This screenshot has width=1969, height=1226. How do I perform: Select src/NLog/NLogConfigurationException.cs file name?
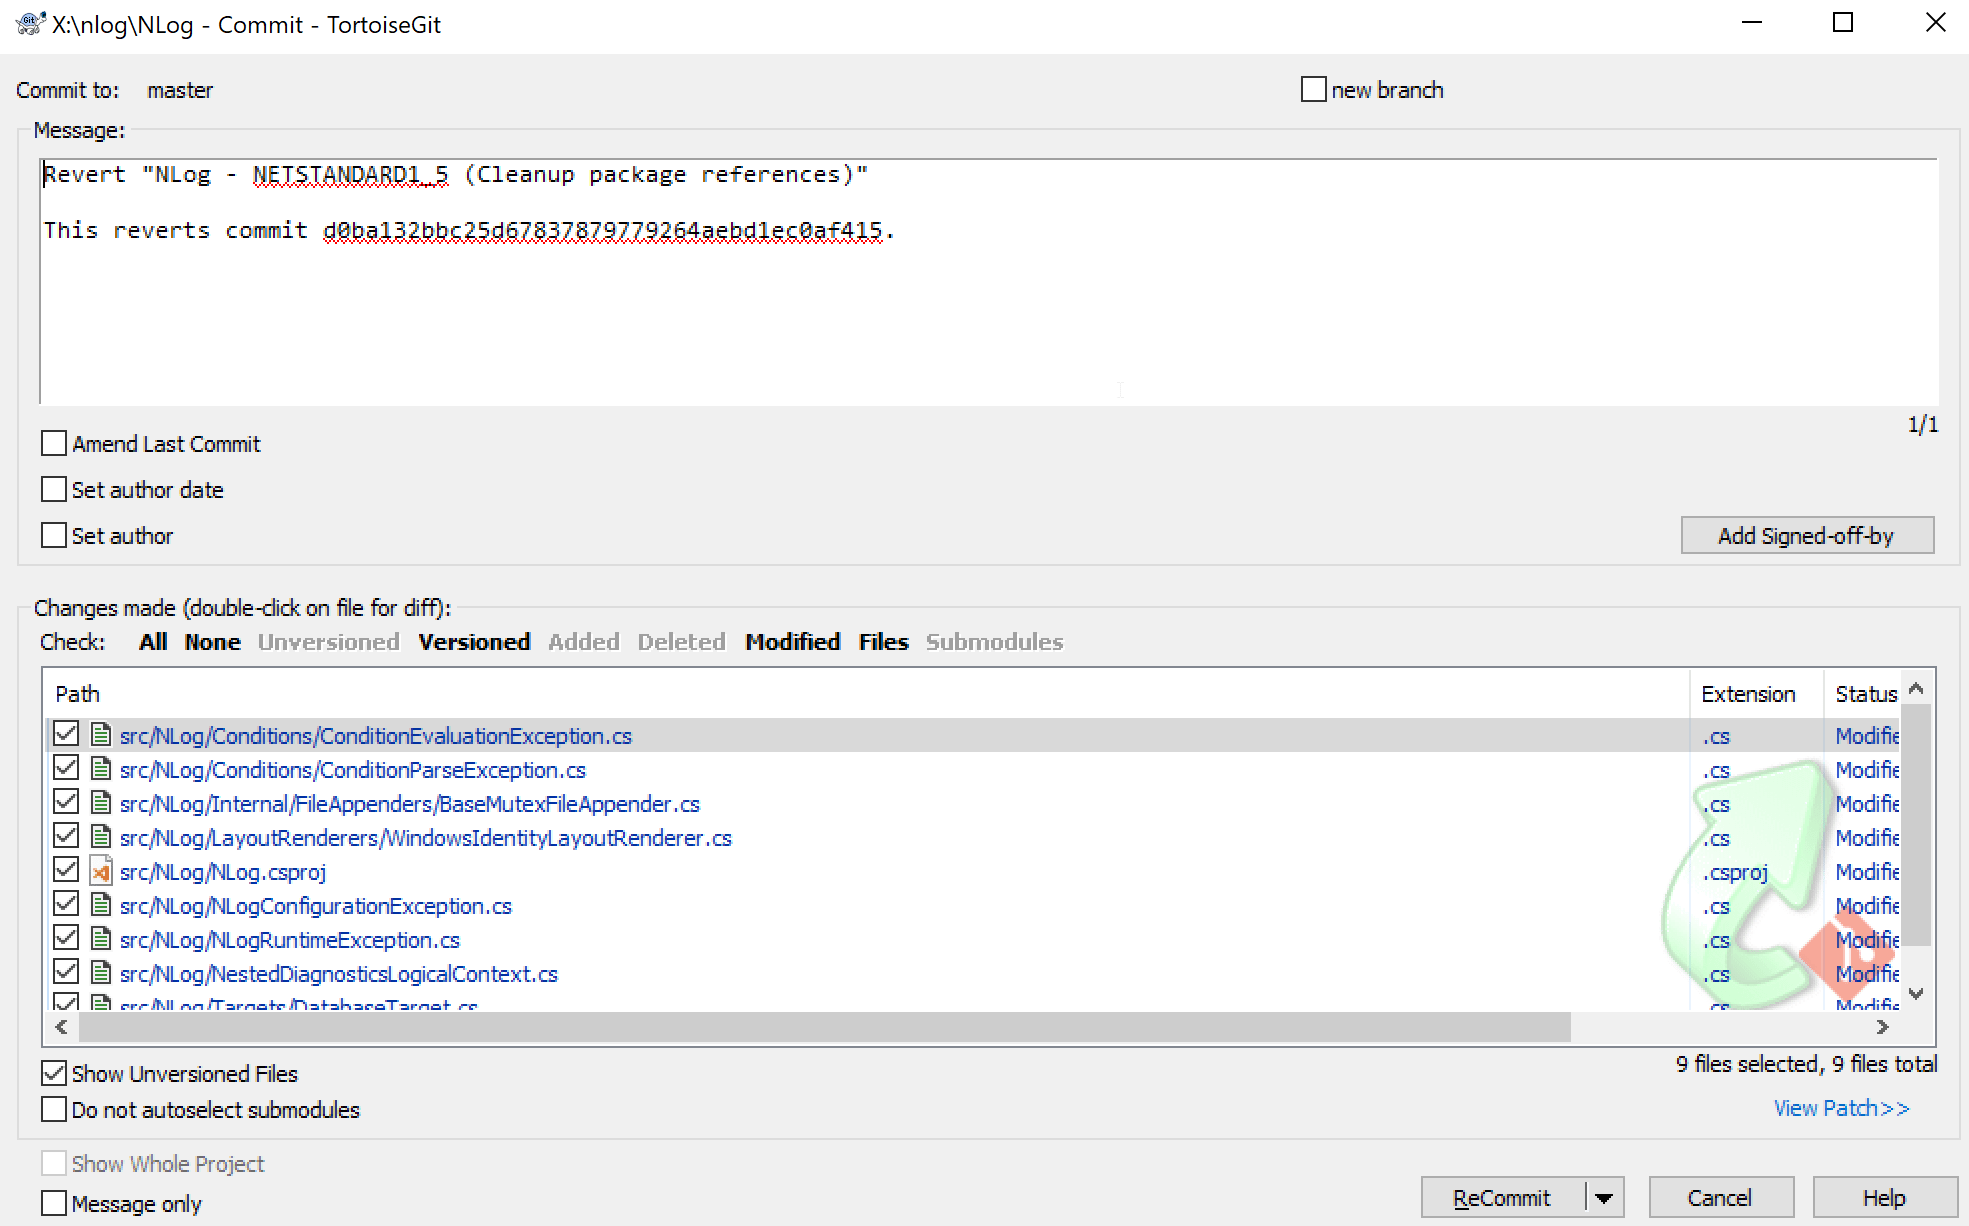pos(315,906)
